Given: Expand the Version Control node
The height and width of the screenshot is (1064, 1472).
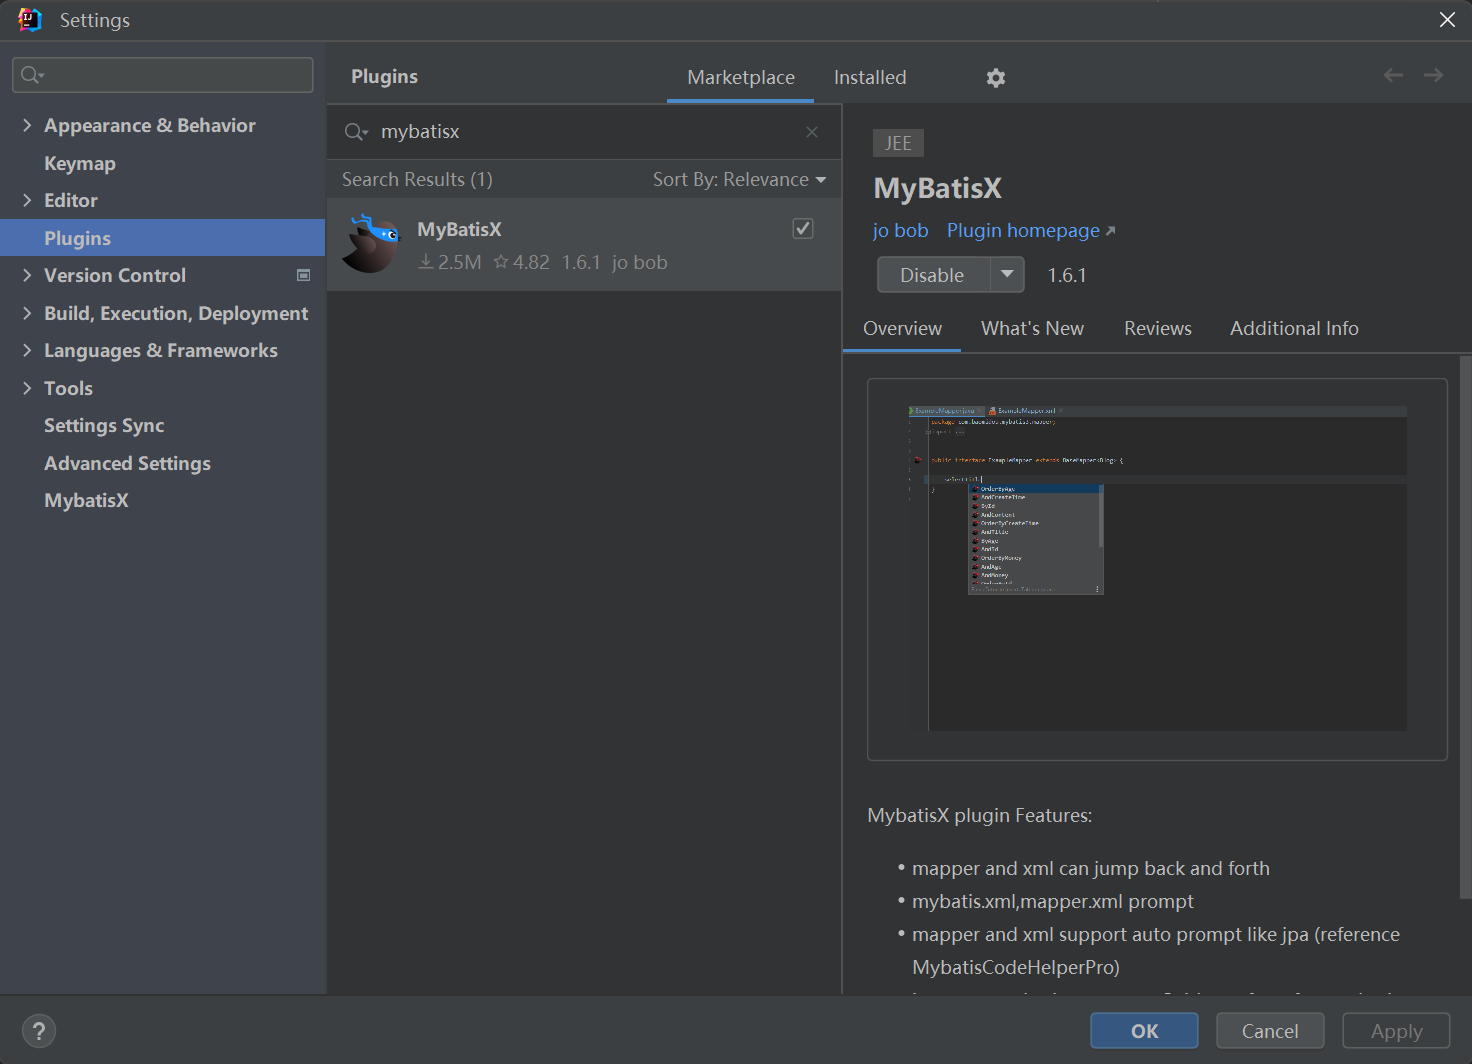Looking at the screenshot, I should pos(27,275).
